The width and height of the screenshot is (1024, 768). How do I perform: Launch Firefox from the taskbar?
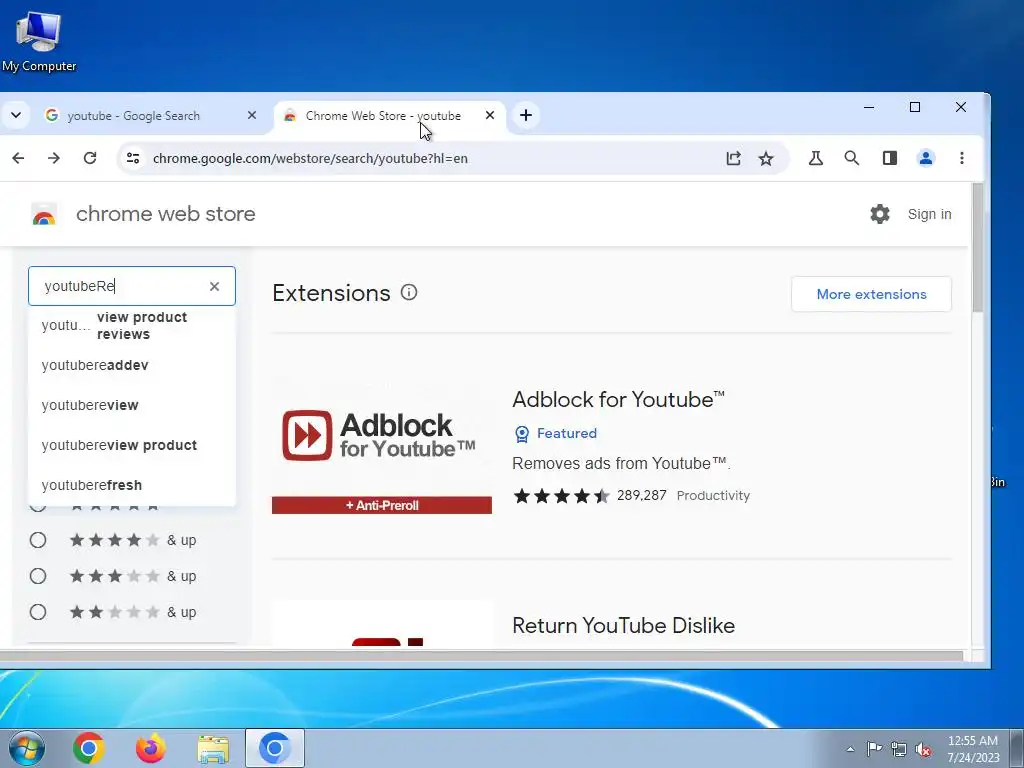pyautogui.click(x=151, y=748)
